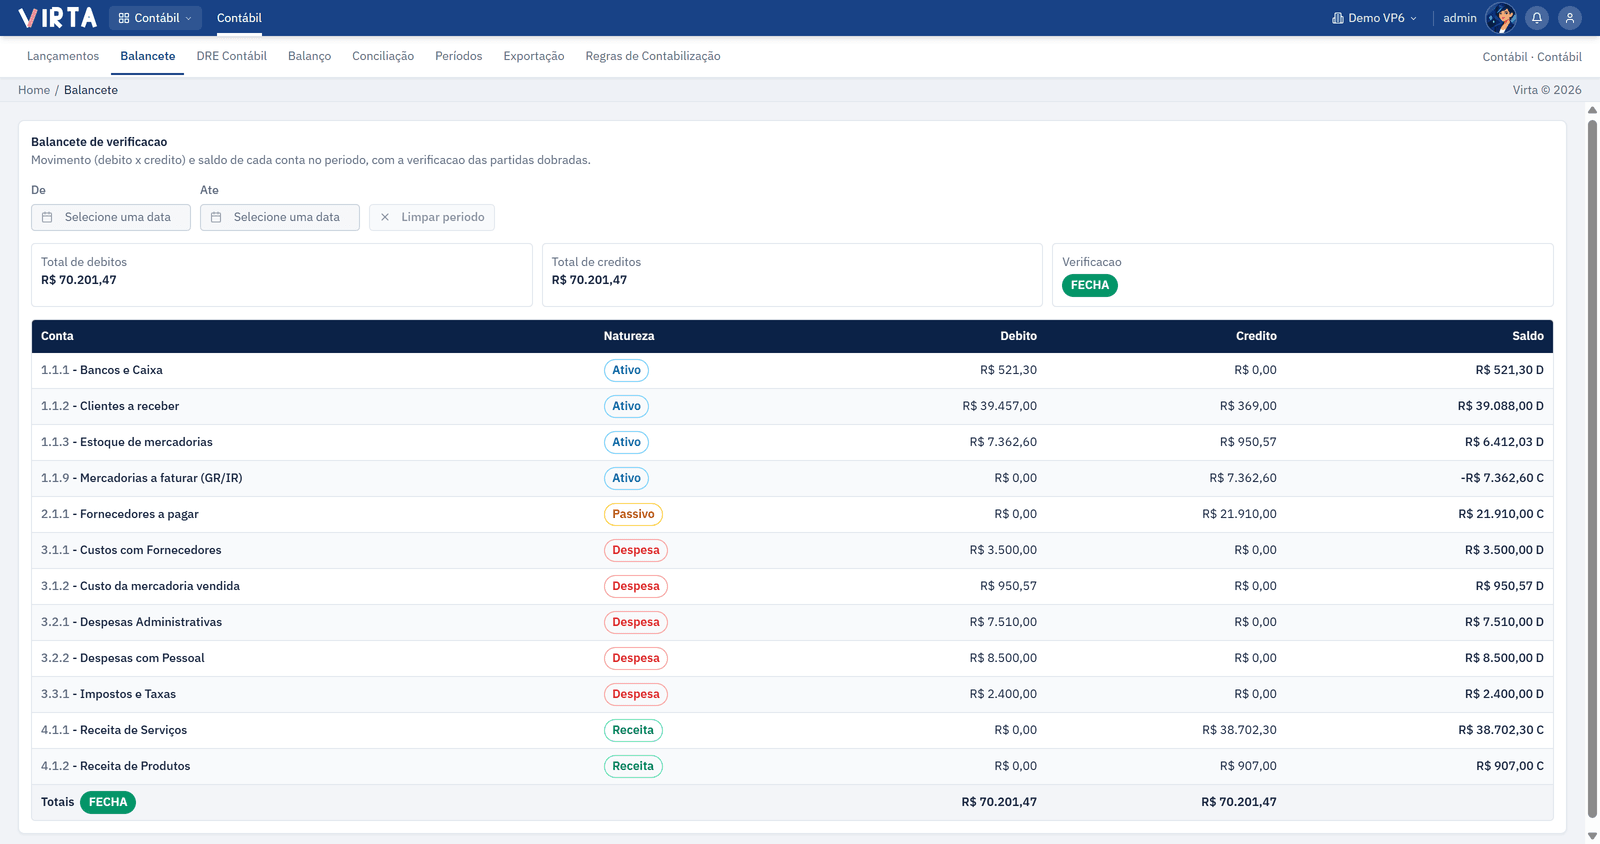Click the X icon on Limpar periodo

[x=385, y=217]
